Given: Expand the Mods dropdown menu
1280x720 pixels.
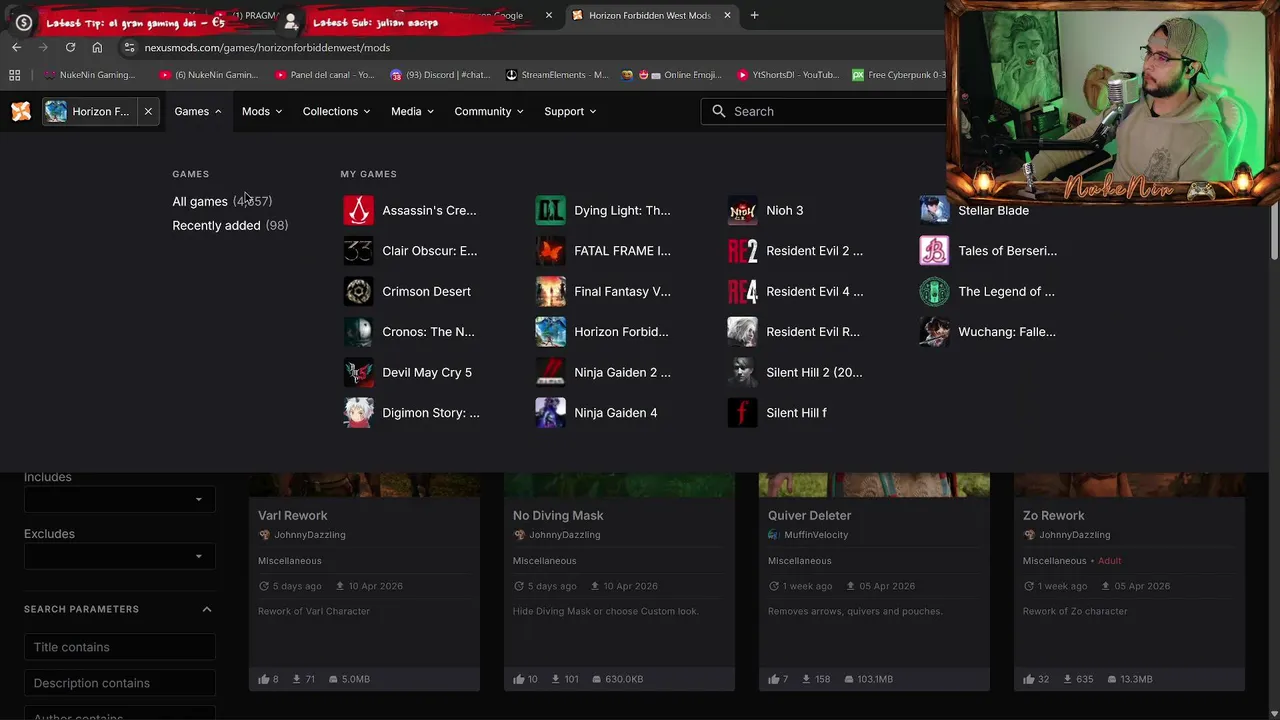Looking at the screenshot, I should click(x=262, y=111).
